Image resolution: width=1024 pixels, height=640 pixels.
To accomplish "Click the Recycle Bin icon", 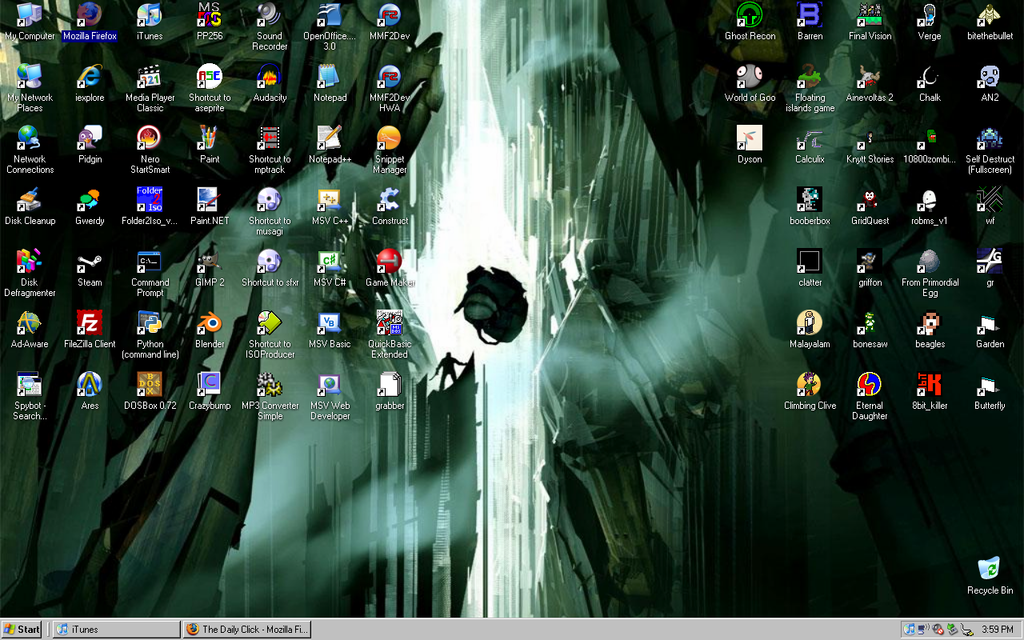I will [x=989, y=569].
